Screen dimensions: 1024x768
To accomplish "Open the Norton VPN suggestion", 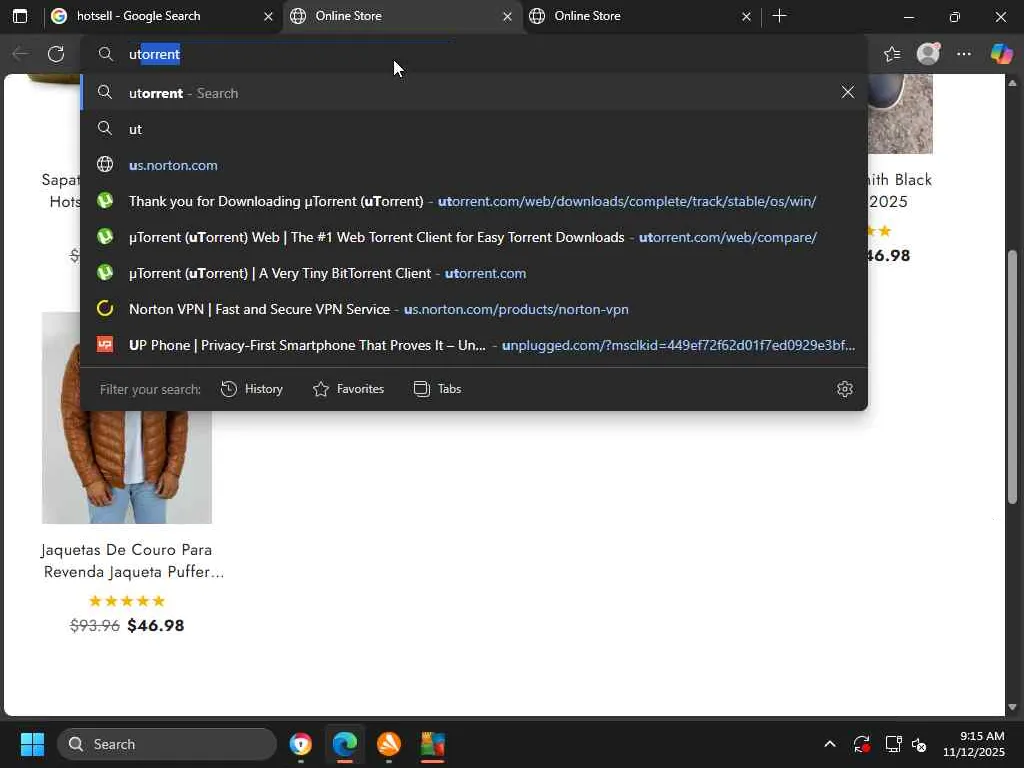I will pyautogui.click(x=474, y=308).
